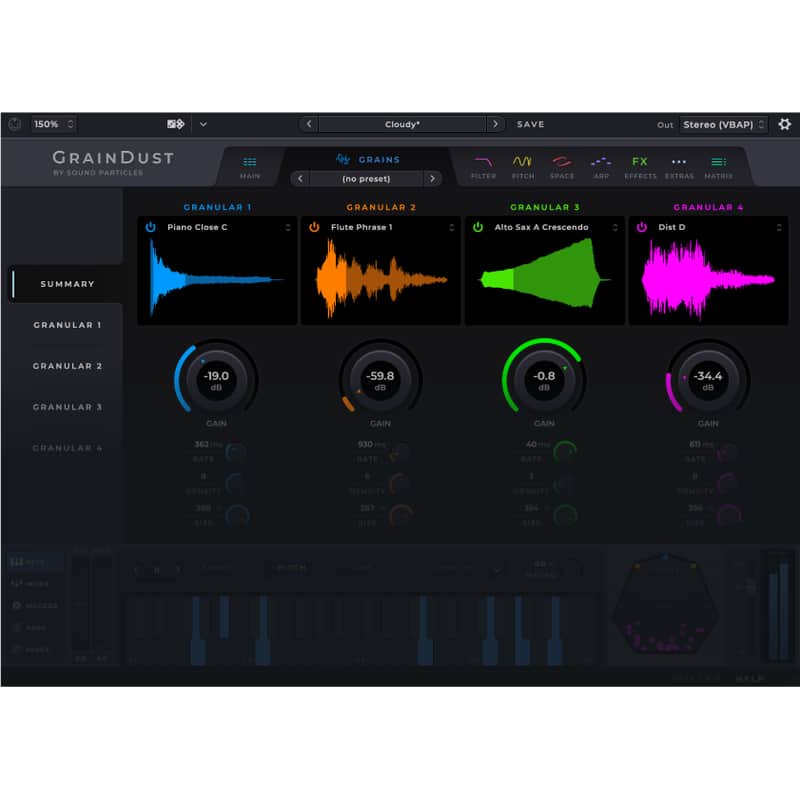Open randomize options dropdown chevron

pos(203,124)
